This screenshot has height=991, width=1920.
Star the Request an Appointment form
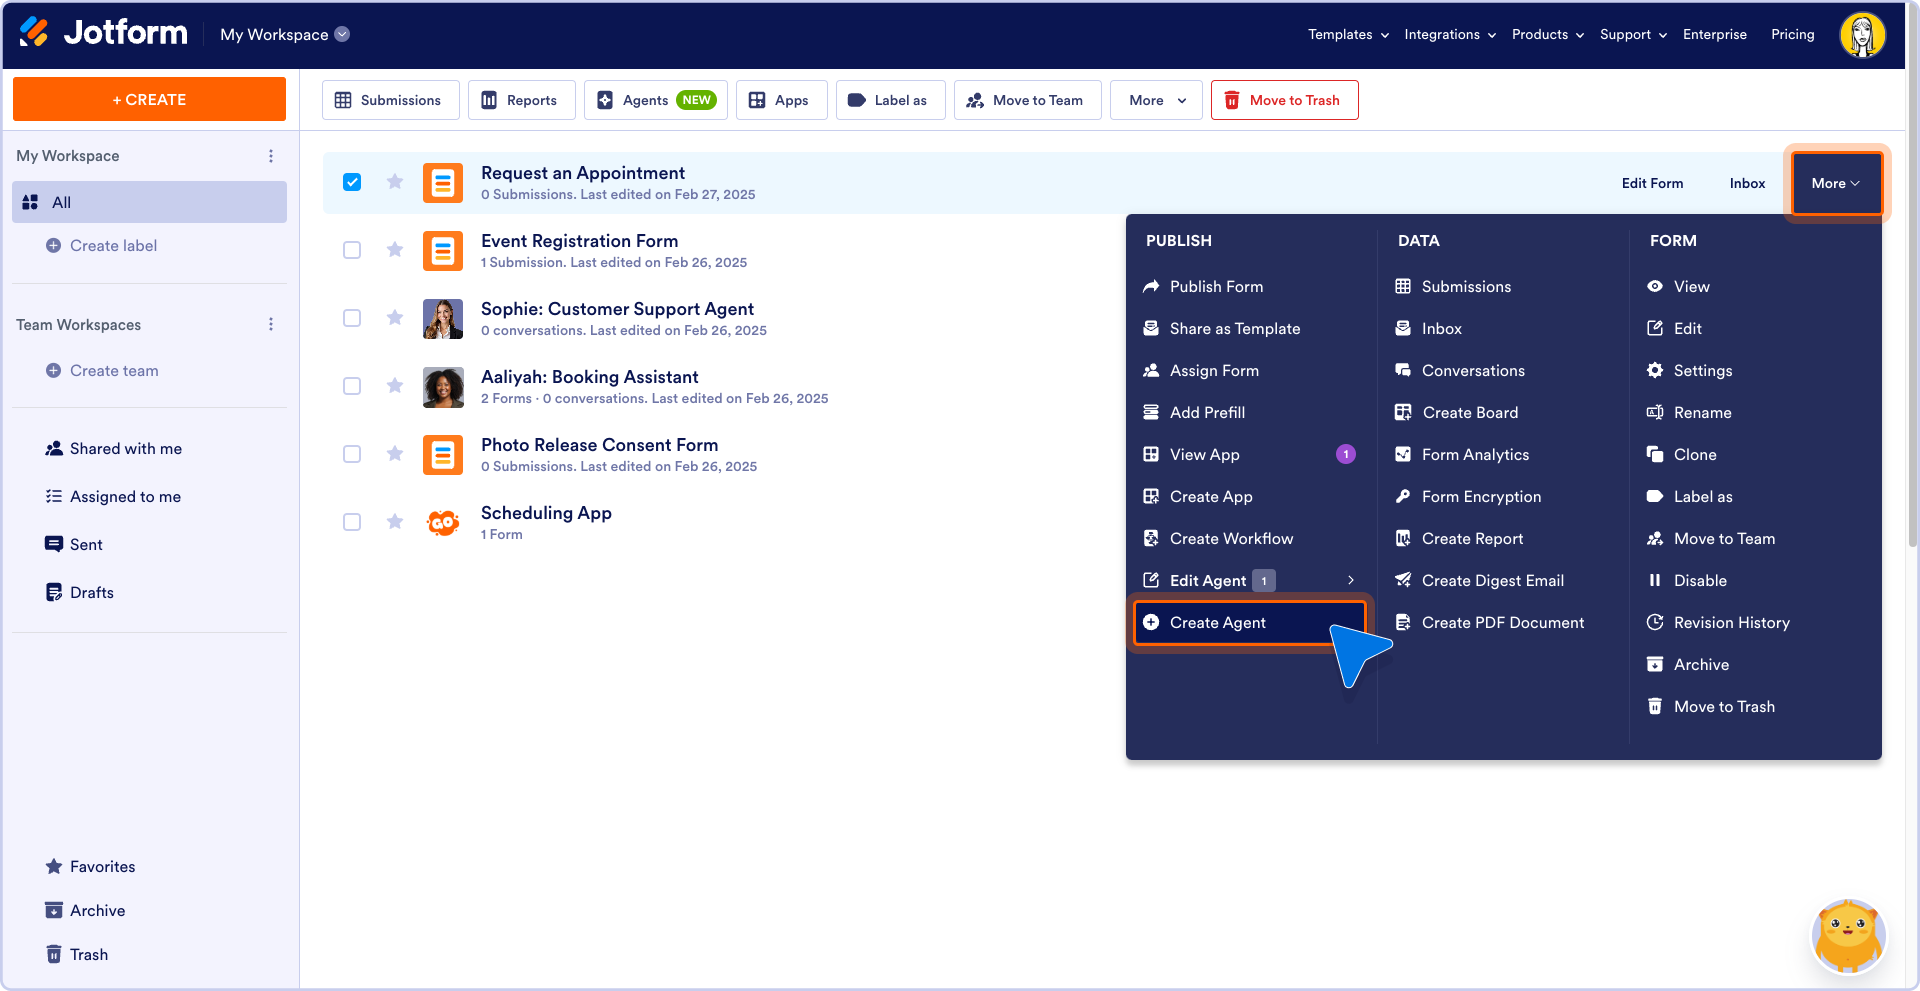(395, 182)
